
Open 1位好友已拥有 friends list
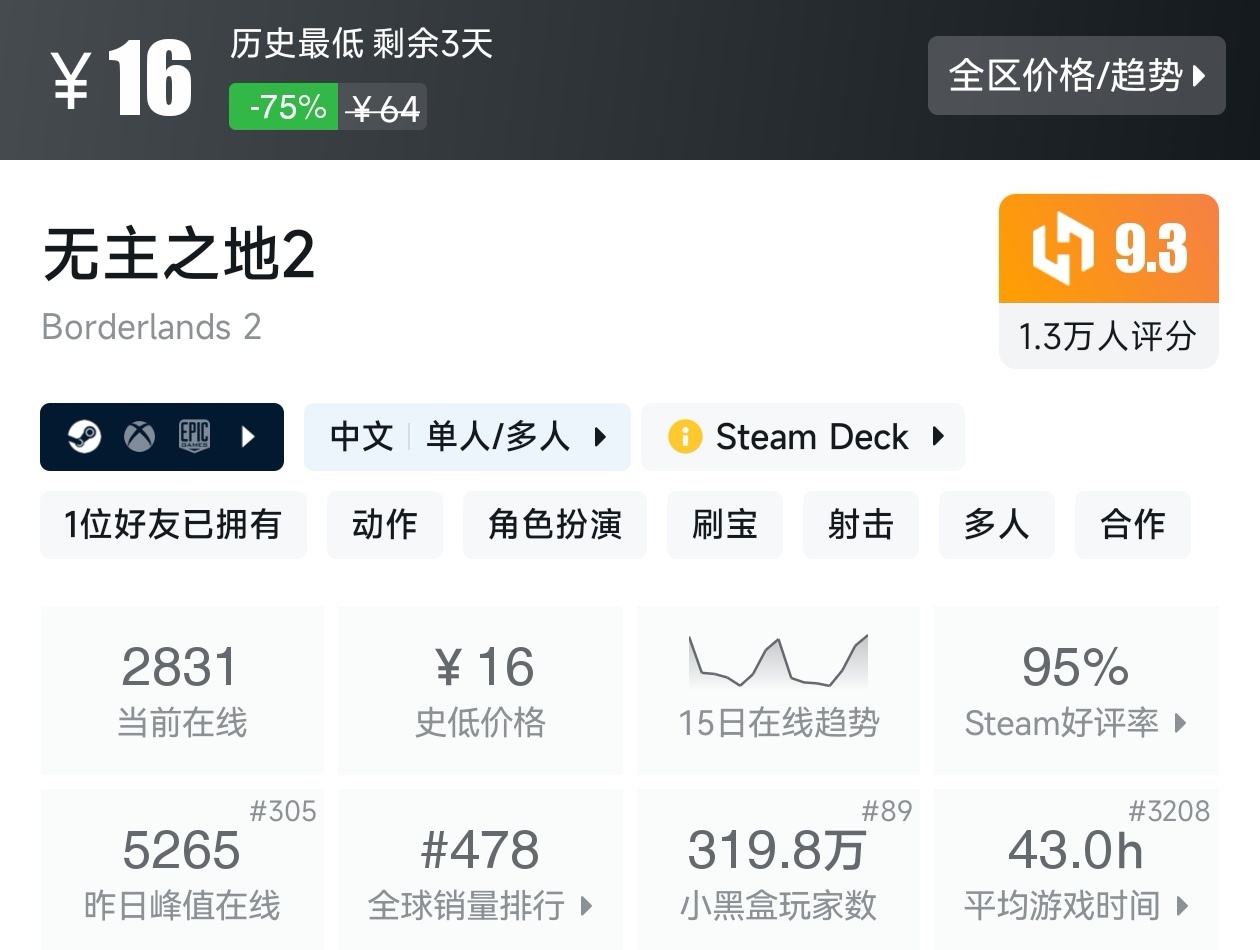[x=173, y=525]
